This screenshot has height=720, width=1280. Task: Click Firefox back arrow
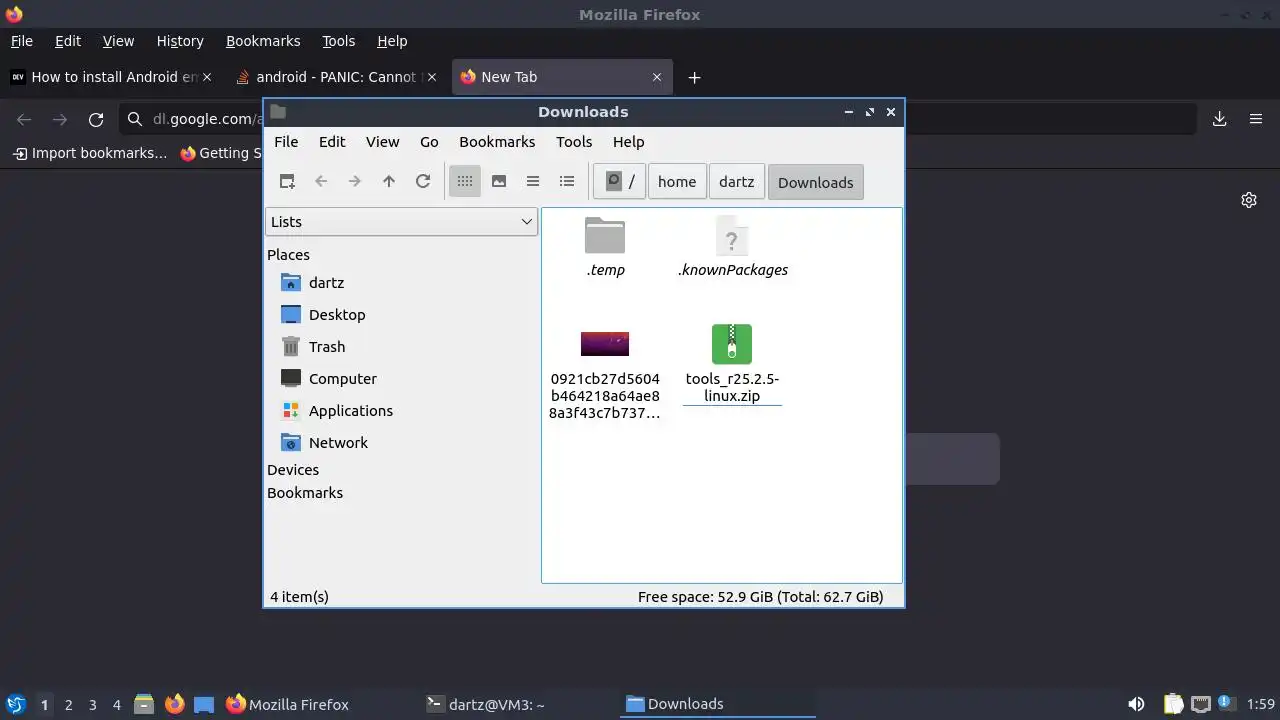(x=24, y=119)
